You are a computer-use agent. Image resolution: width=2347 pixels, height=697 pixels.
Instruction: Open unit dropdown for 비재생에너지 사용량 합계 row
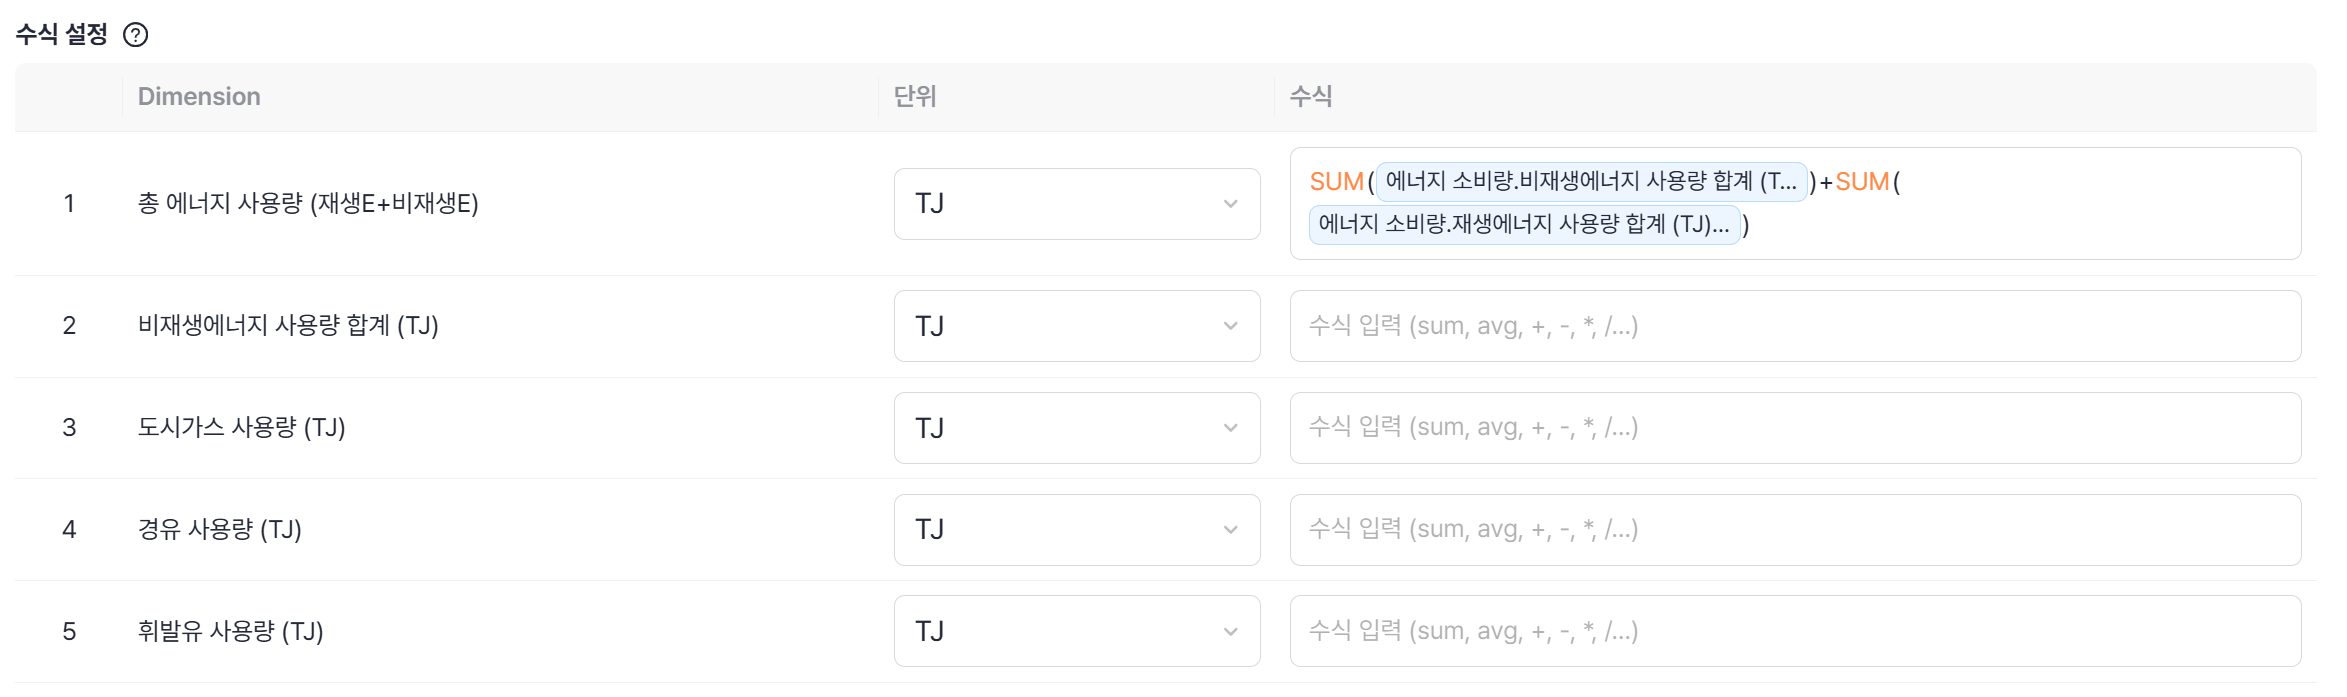click(1076, 326)
